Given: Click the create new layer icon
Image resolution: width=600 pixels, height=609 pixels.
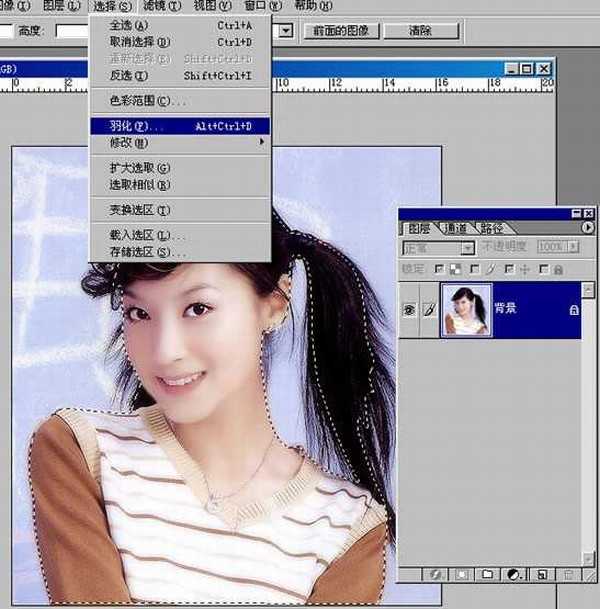Looking at the screenshot, I should (x=541, y=575).
